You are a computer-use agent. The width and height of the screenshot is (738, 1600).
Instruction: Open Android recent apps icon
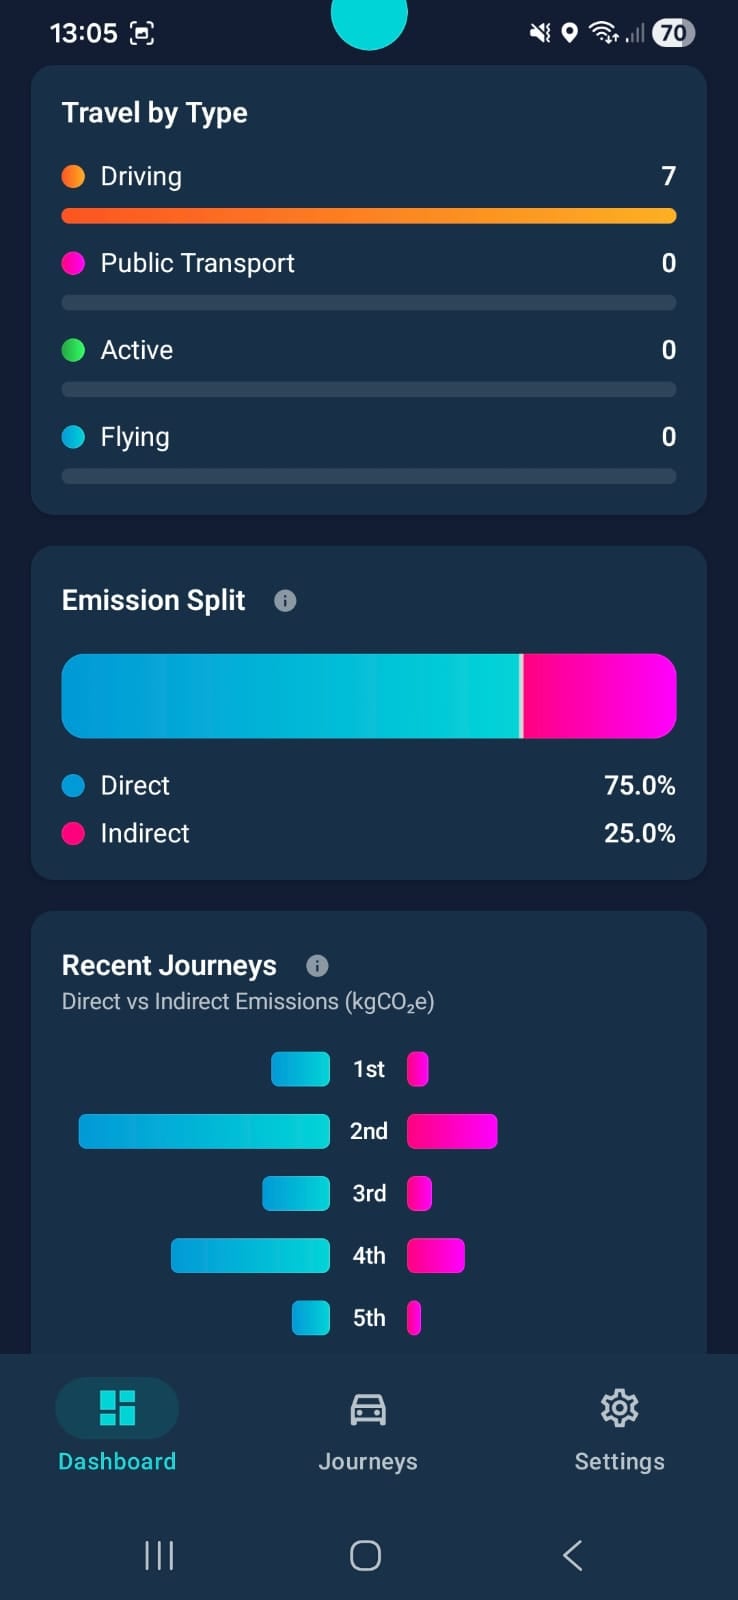(159, 1555)
